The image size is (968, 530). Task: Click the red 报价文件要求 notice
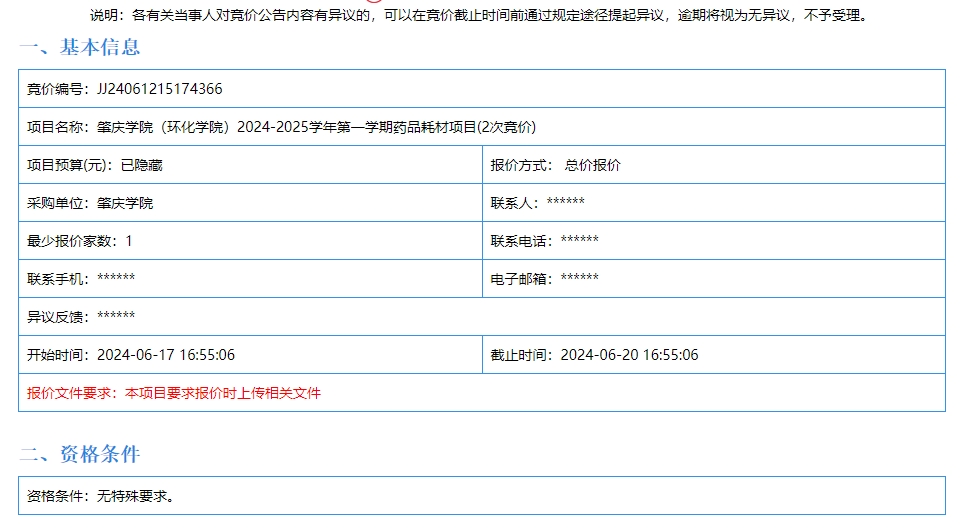click(x=174, y=393)
